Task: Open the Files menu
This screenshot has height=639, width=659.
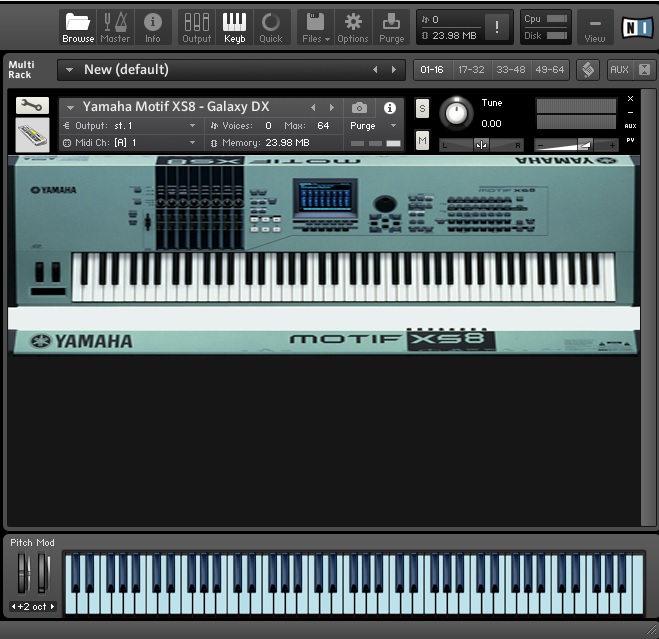Action: [316, 27]
